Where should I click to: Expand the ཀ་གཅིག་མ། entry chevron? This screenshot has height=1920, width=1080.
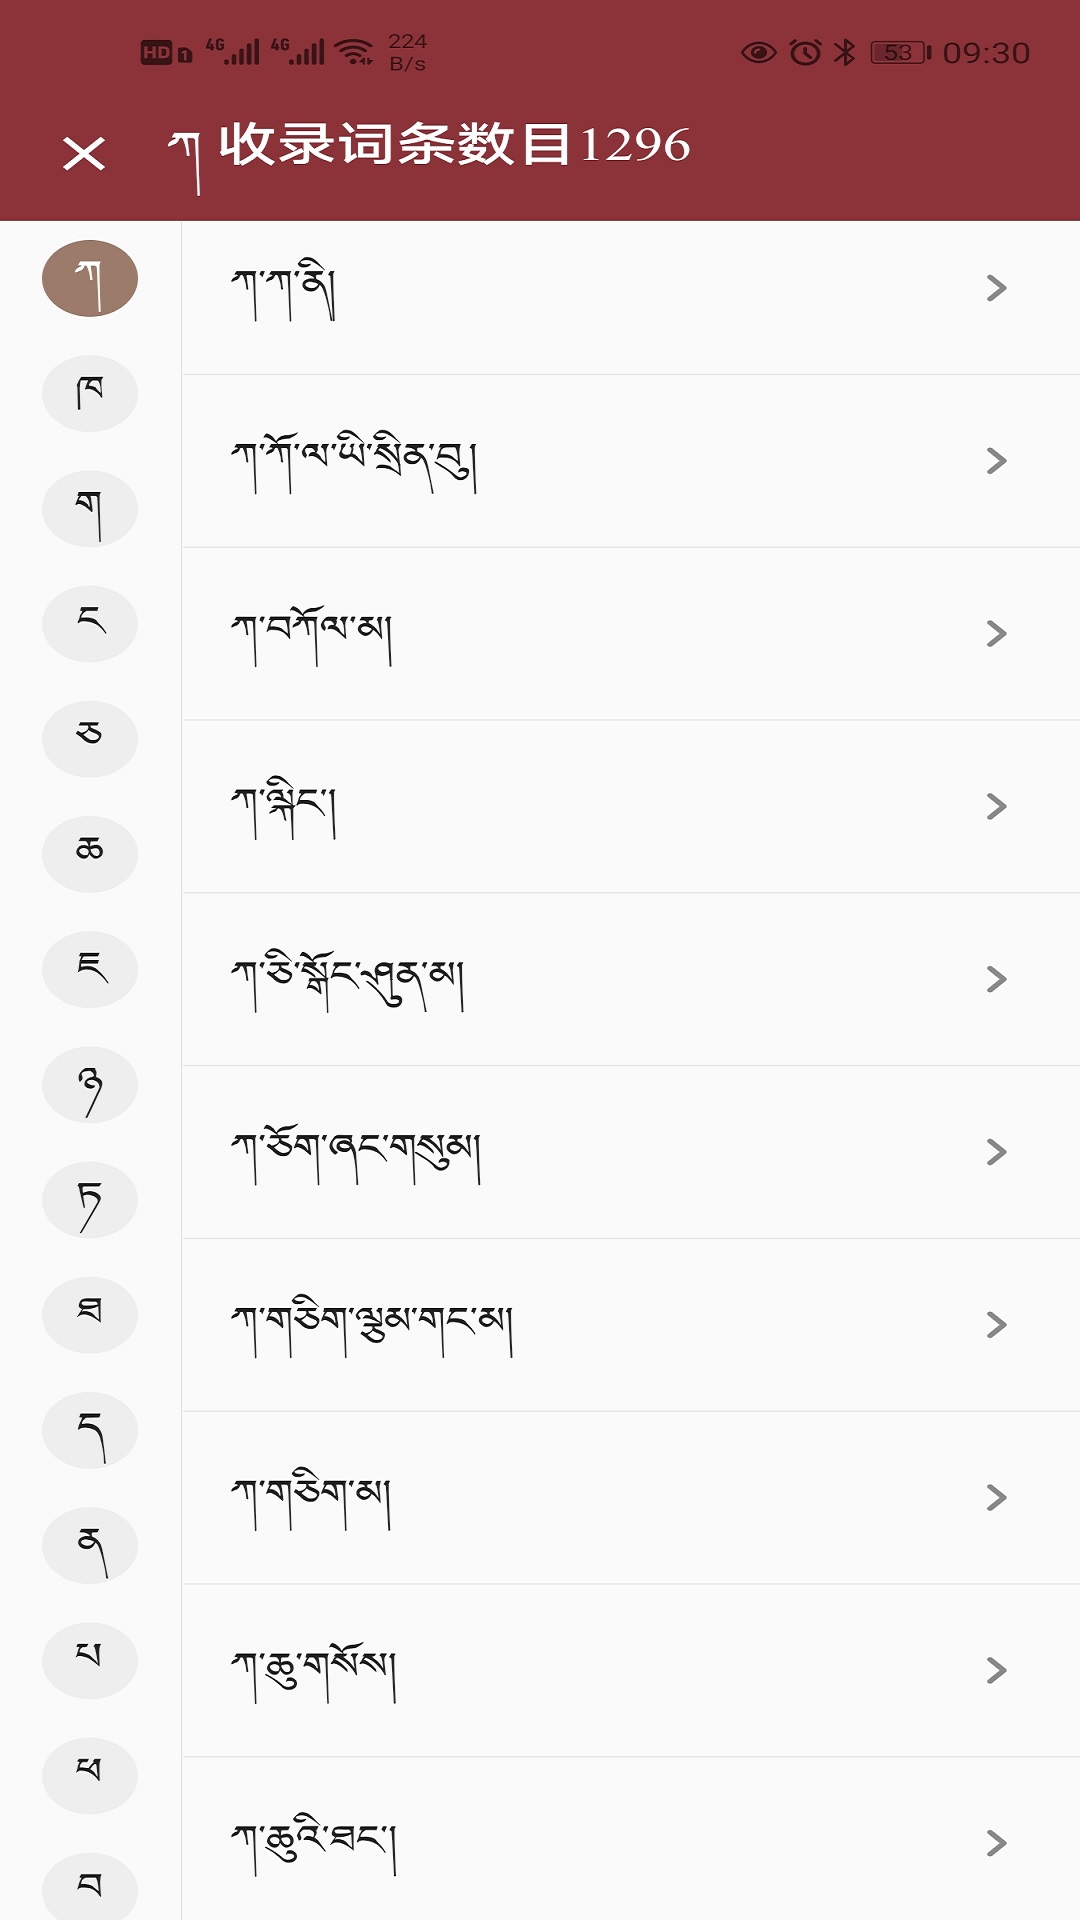pyautogui.click(x=996, y=1498)
